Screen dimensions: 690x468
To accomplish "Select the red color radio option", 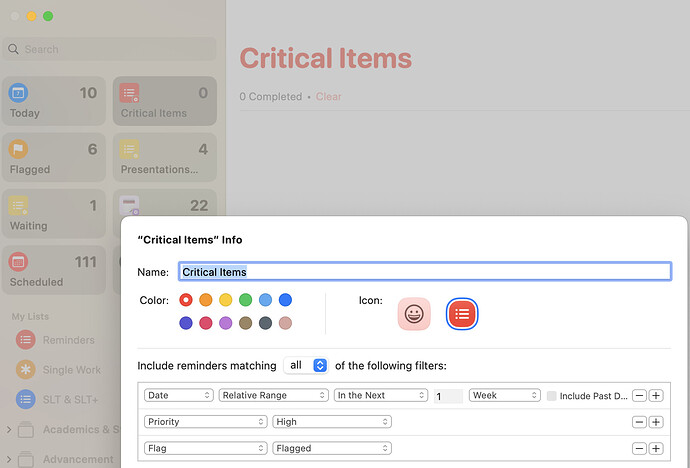I will point(186,300).
